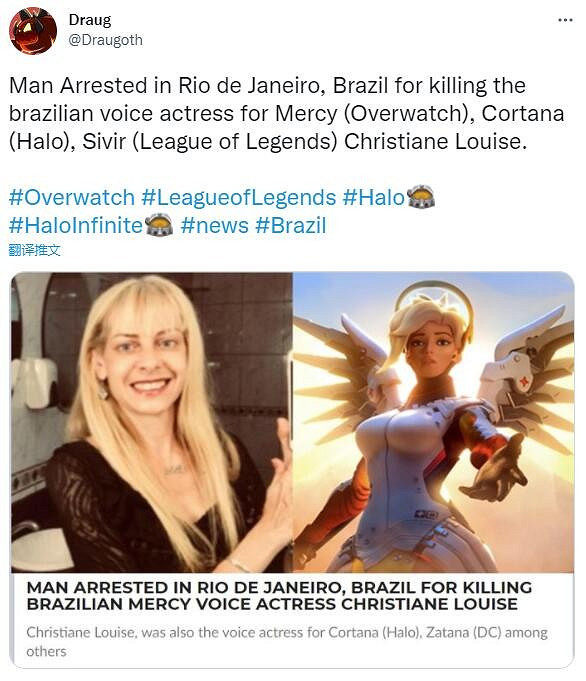Open the three-dot more options menu

[565, 20]
